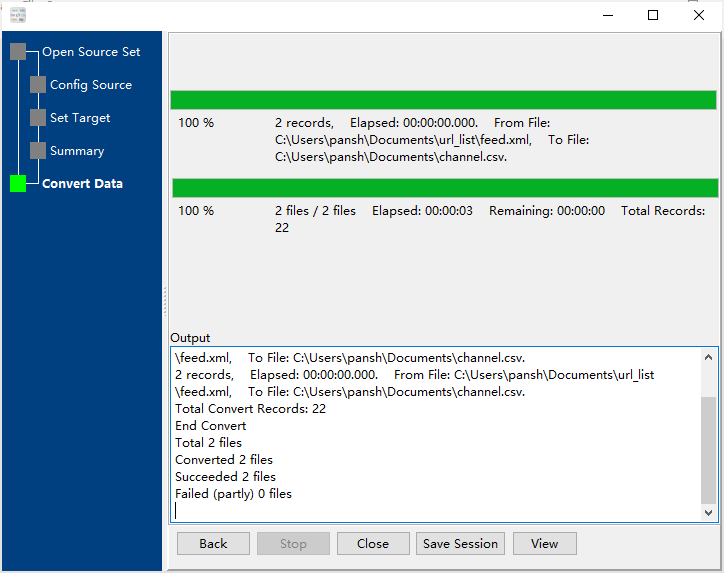Click Save Session button
Image resolution: width=724 pixels, height=573 pixels.
click(x=460, y=544)
